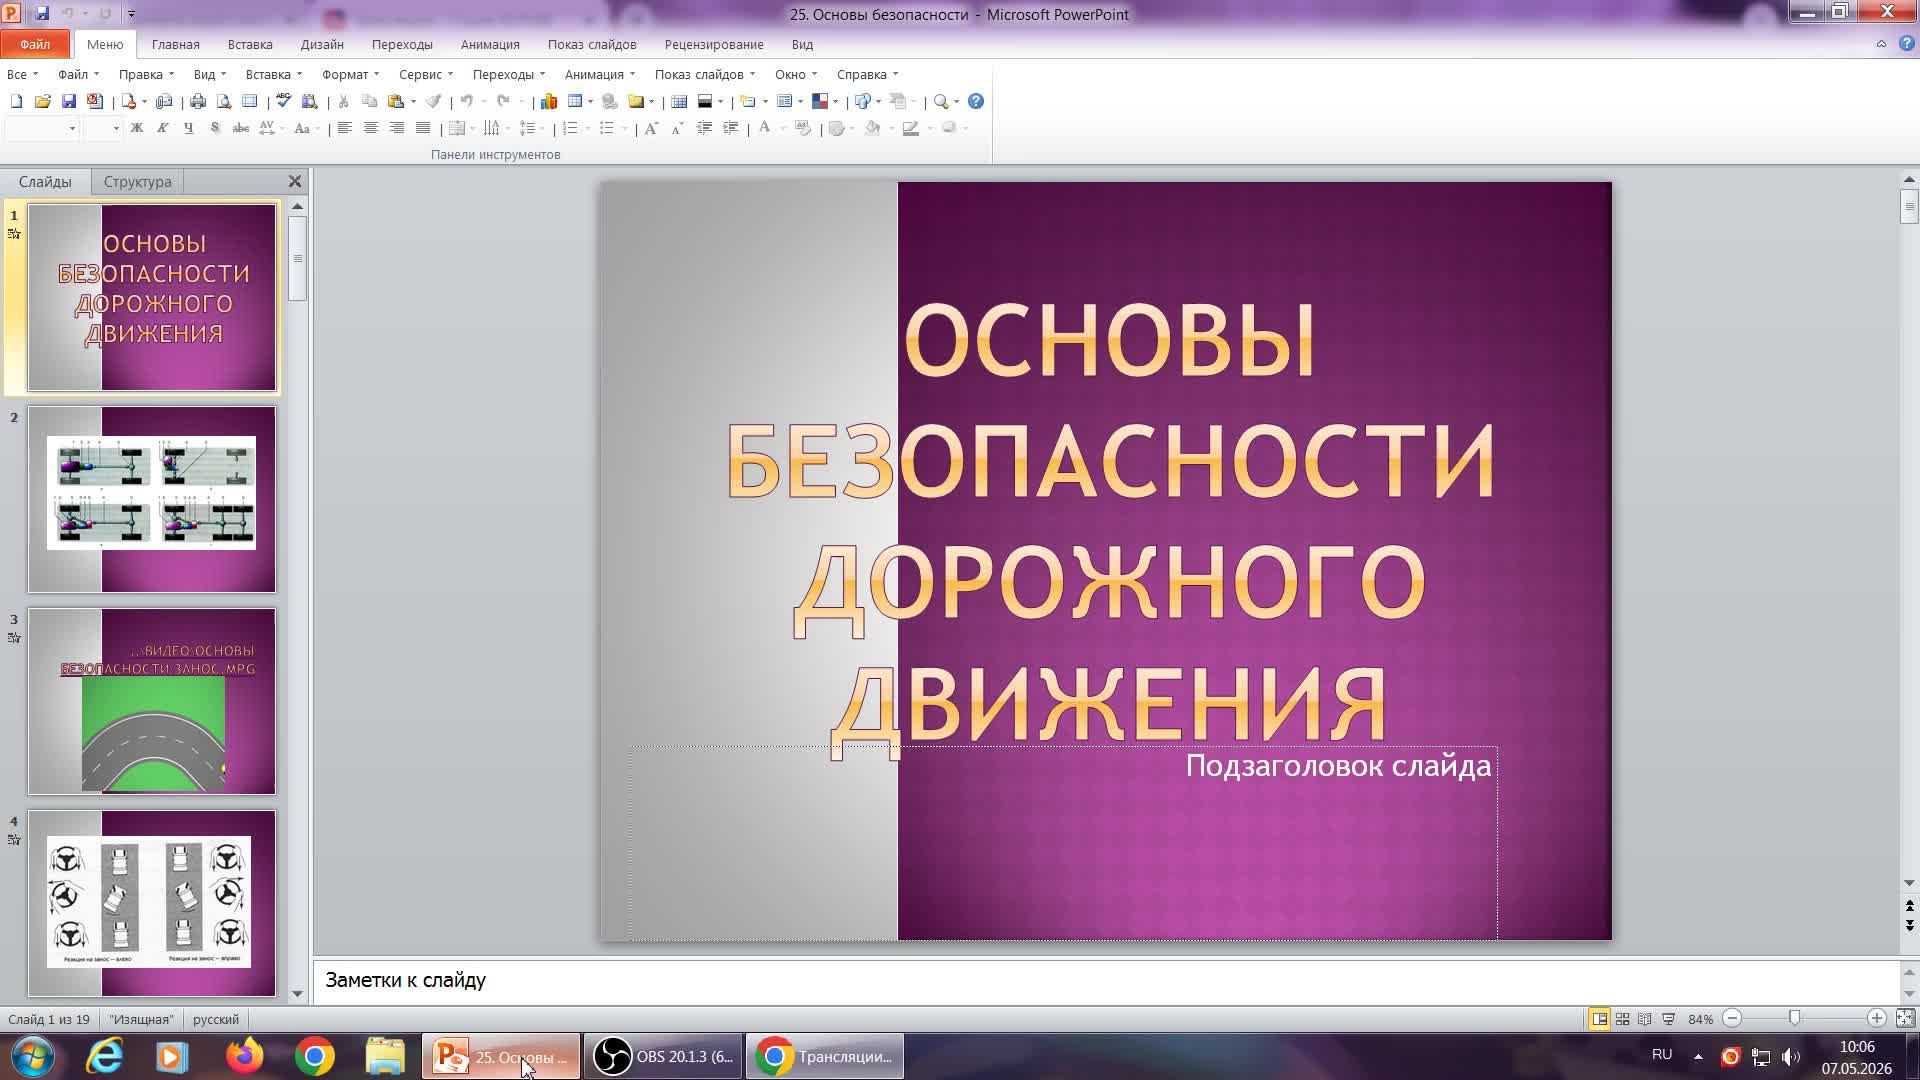Fit slide to current window icon
Image resolution: width=1920 pixels, height=1080 pixels.
(x=1905, y=1018)
